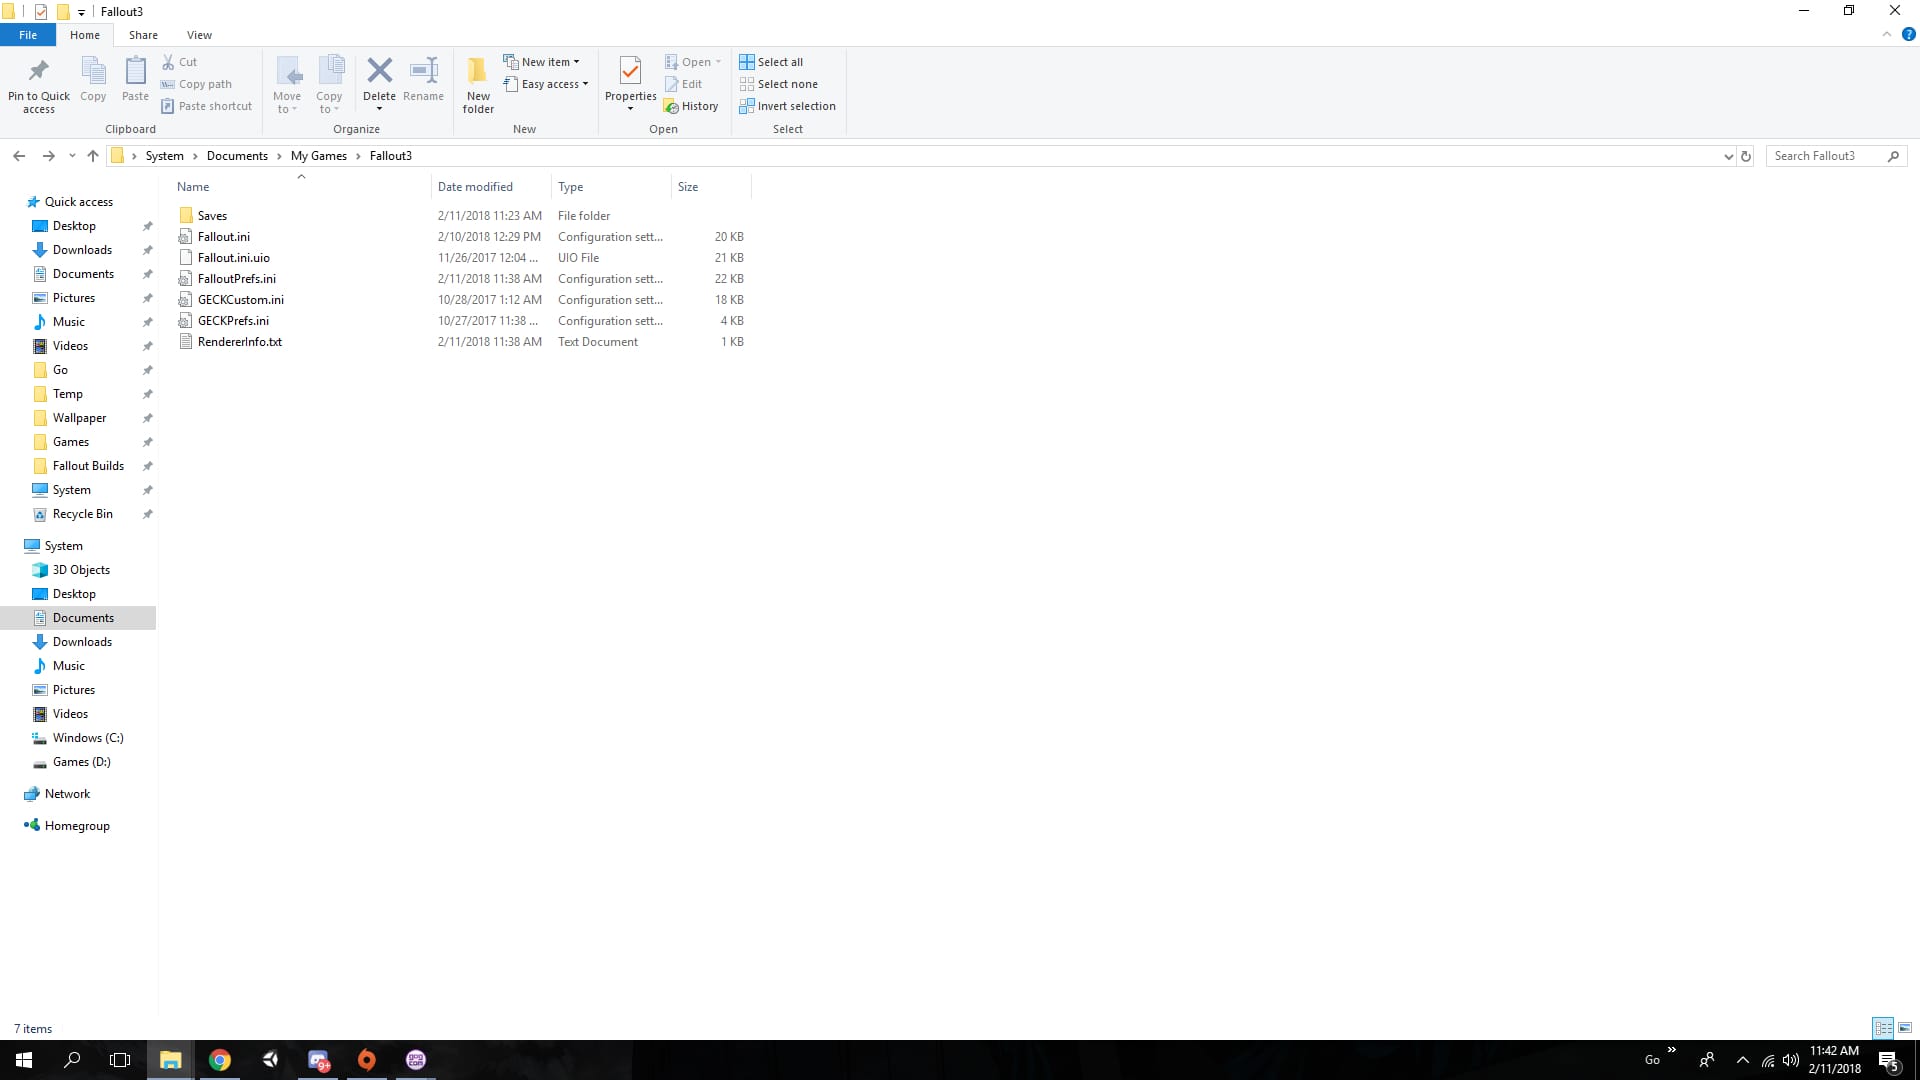Go forward with the forward arrow

48,156
